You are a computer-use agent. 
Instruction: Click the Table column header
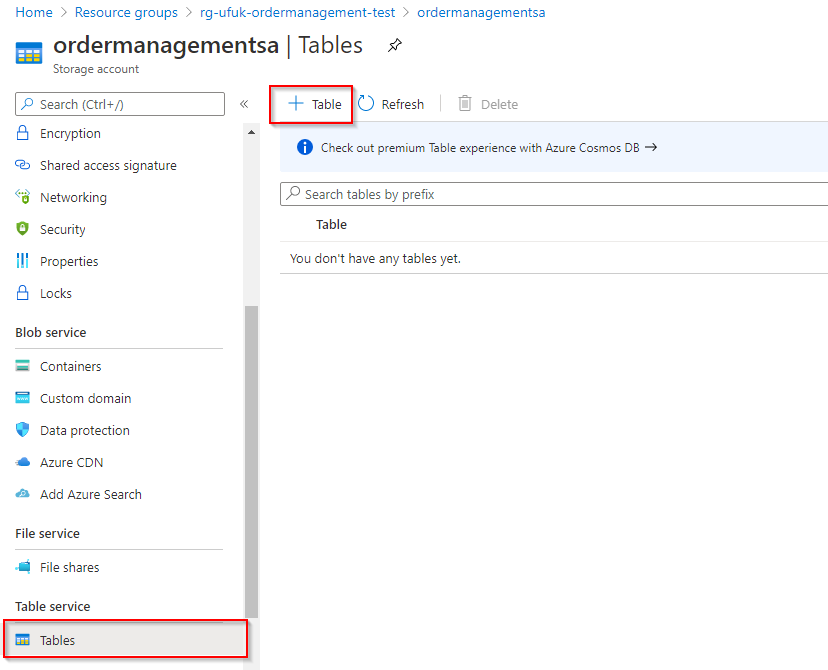[331, 224]
